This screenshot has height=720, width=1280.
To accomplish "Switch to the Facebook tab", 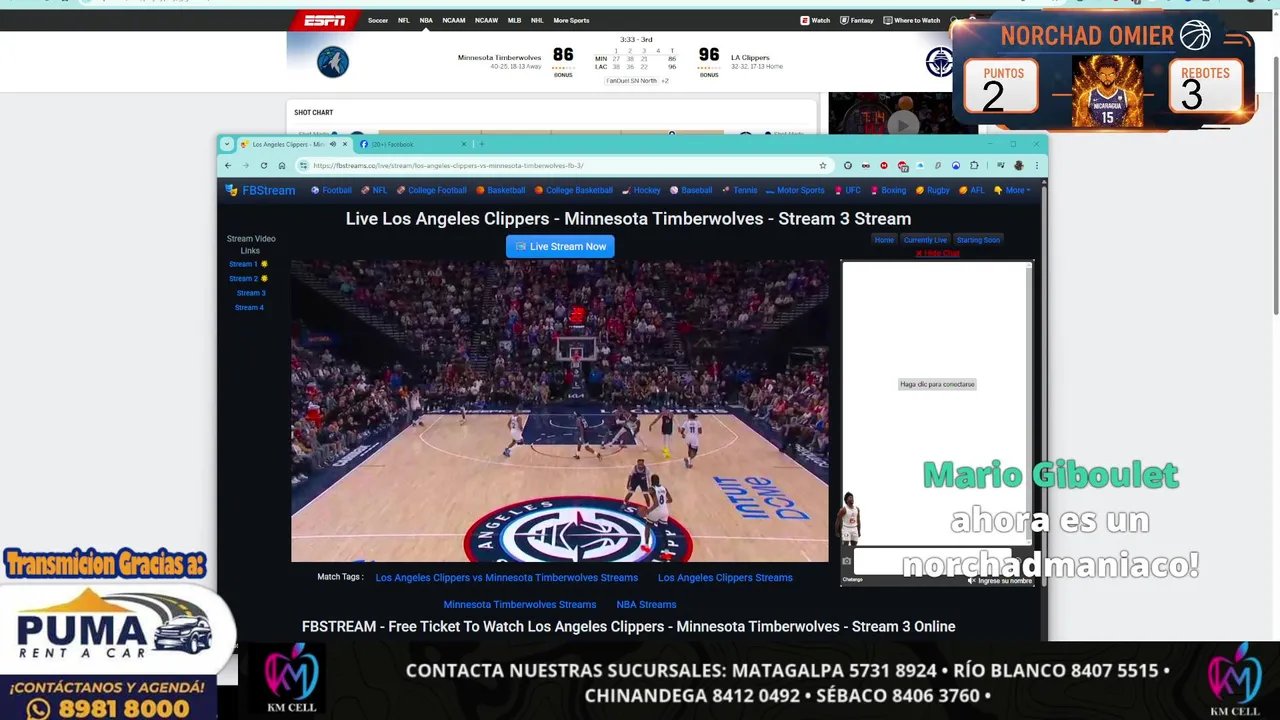I will click(412, 144).
